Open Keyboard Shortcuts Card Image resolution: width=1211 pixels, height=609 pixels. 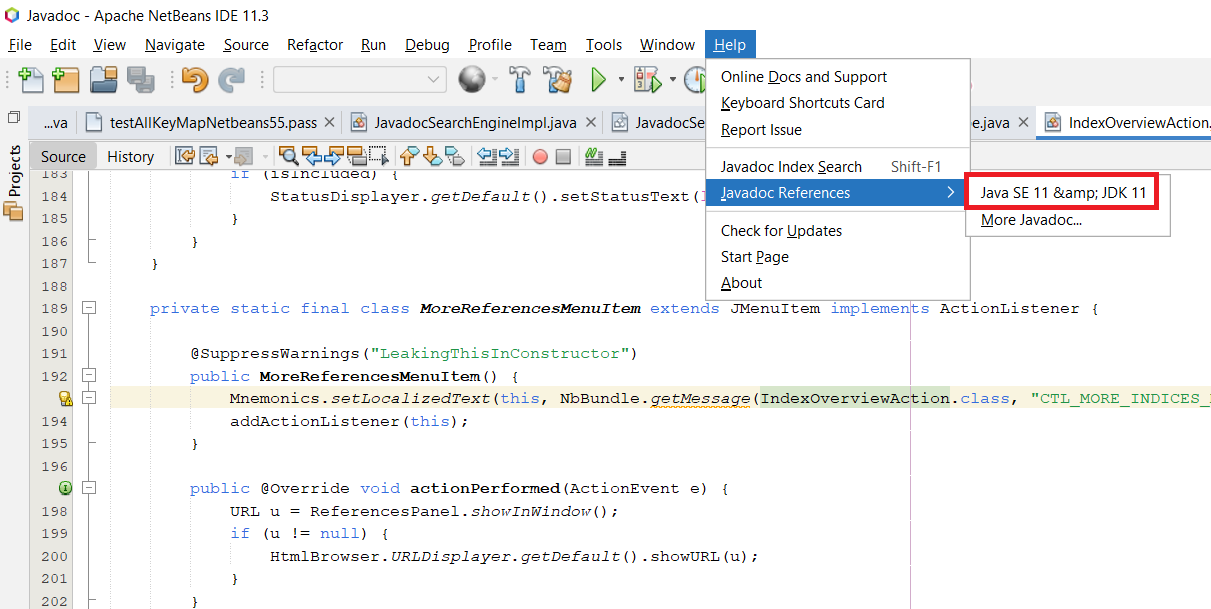tap(837, 103)
